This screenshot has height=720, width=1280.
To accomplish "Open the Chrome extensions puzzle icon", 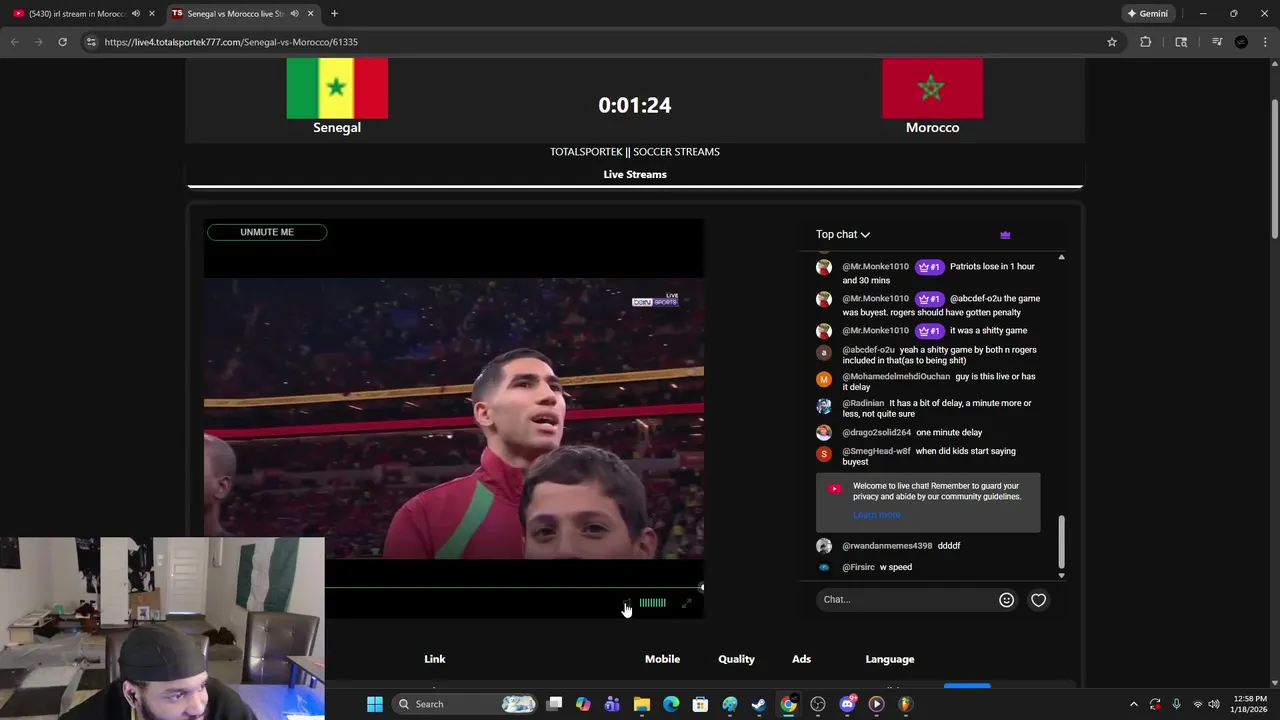I will [1145, 42].
